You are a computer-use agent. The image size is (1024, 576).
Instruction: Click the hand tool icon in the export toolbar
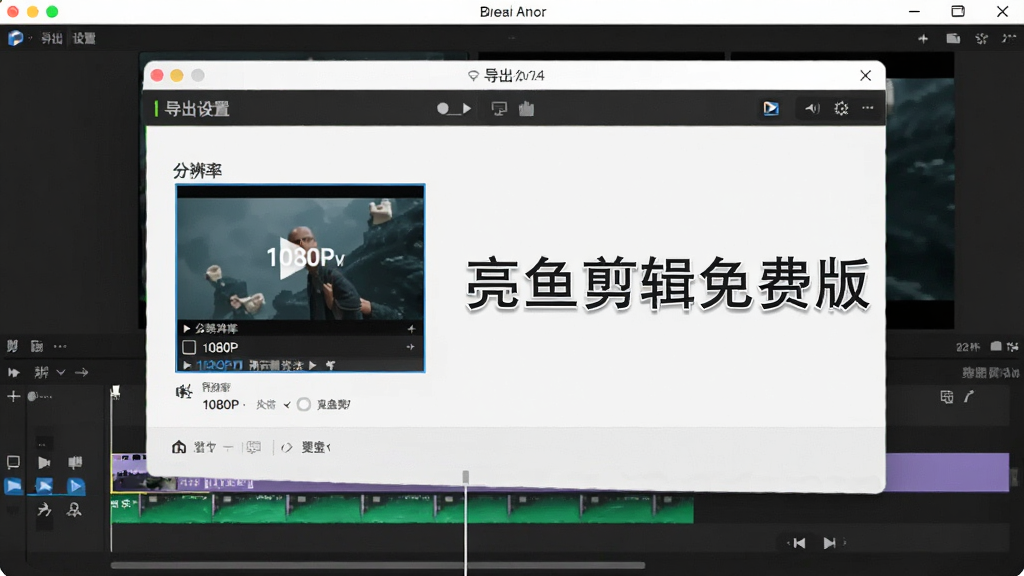click(x=526, y=108)
